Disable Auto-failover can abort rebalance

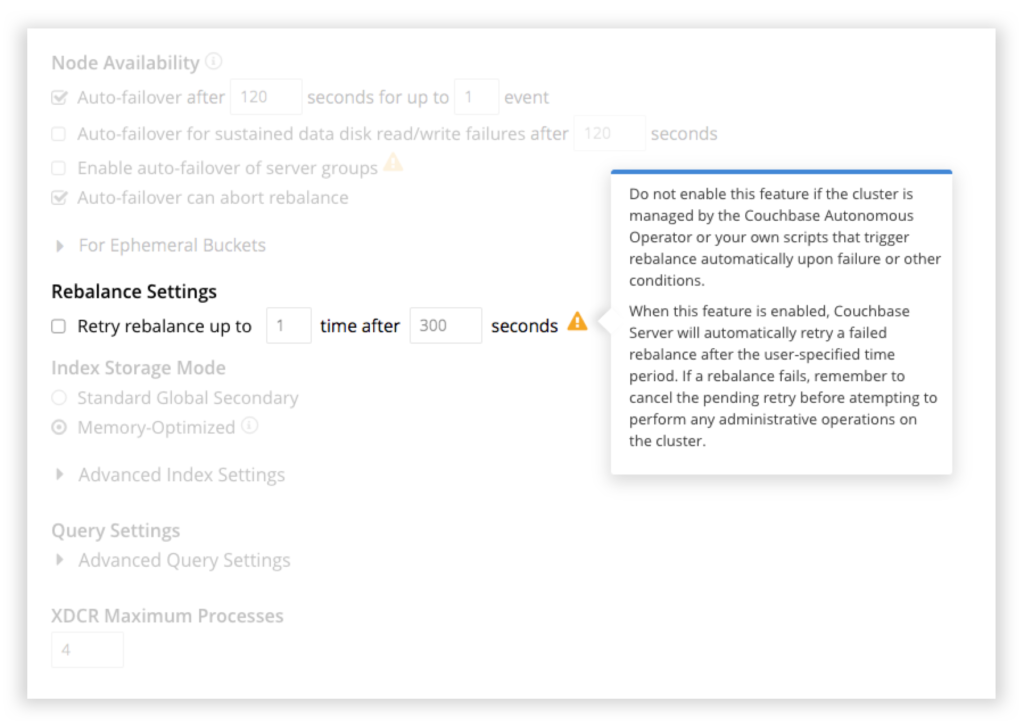[x=58, y=197]
